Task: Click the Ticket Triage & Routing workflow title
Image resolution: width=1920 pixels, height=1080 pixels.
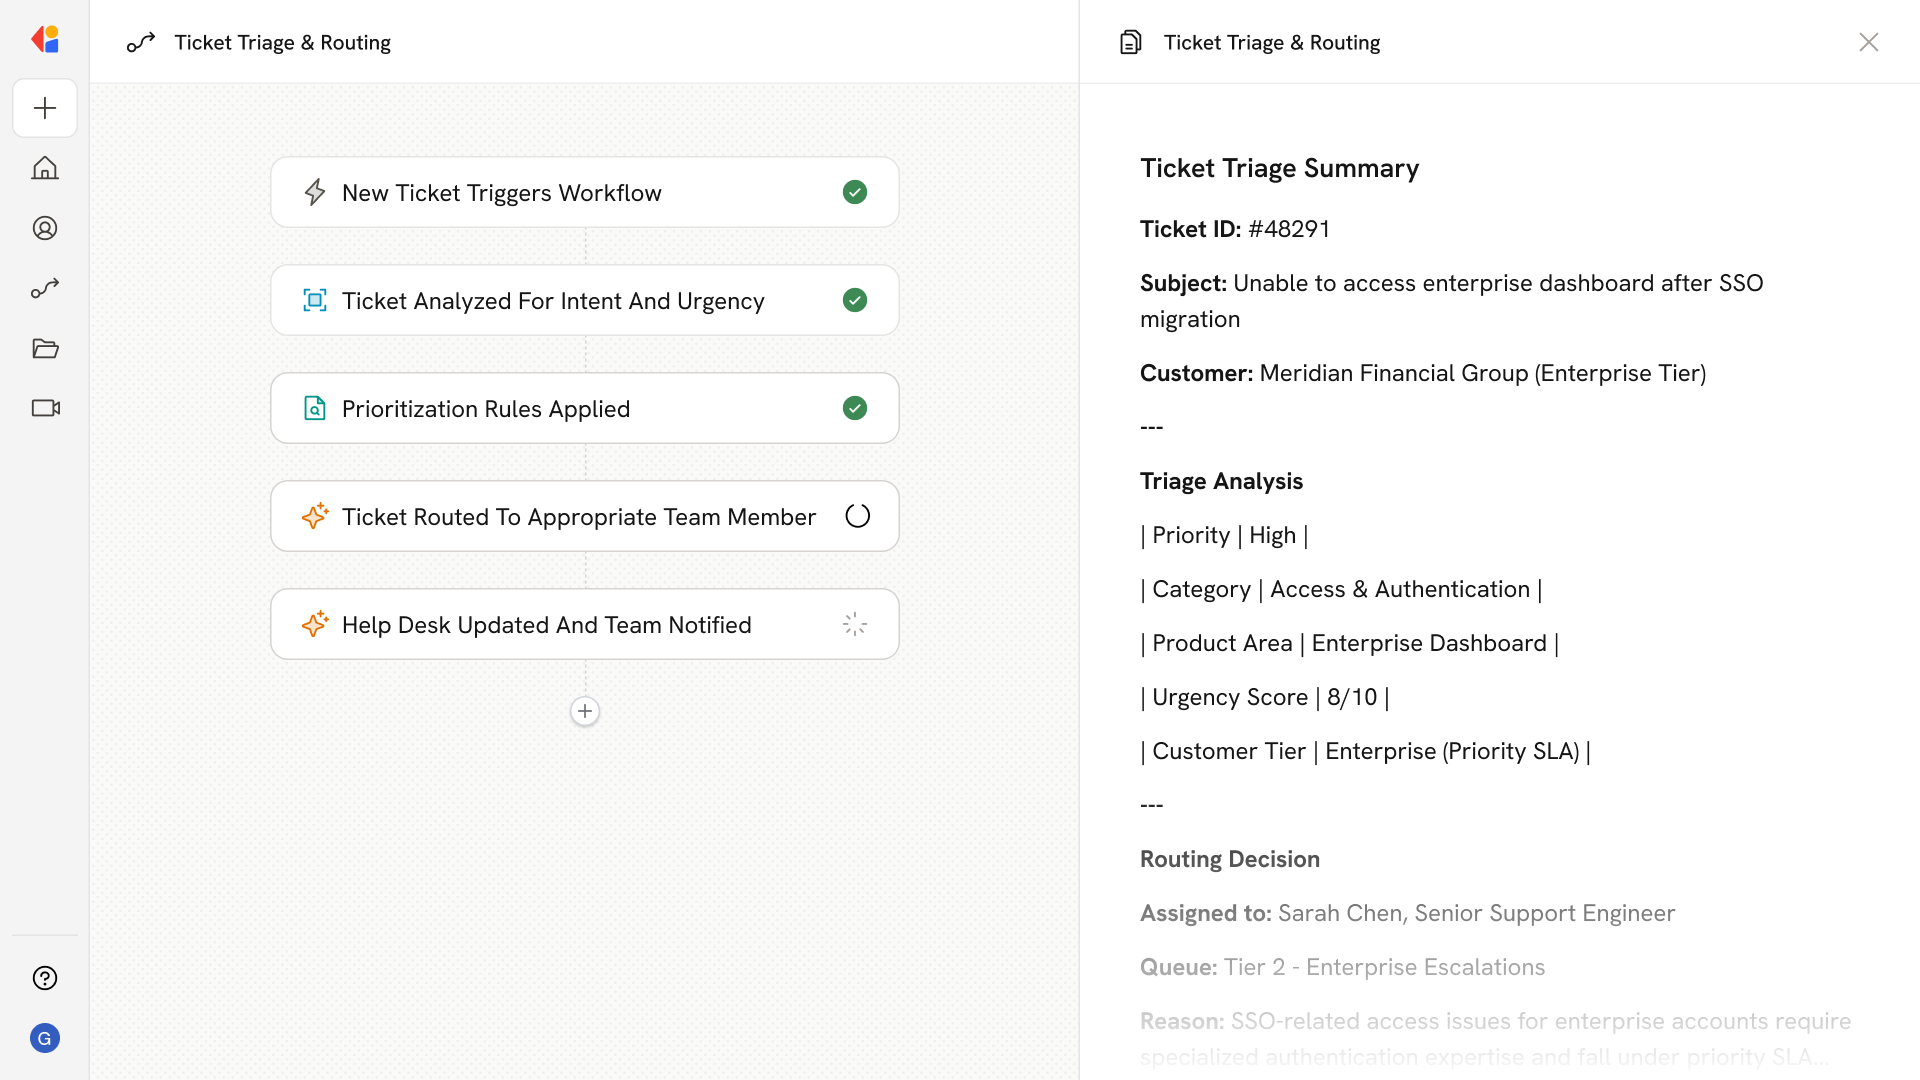Action: [x=282, y=42]
